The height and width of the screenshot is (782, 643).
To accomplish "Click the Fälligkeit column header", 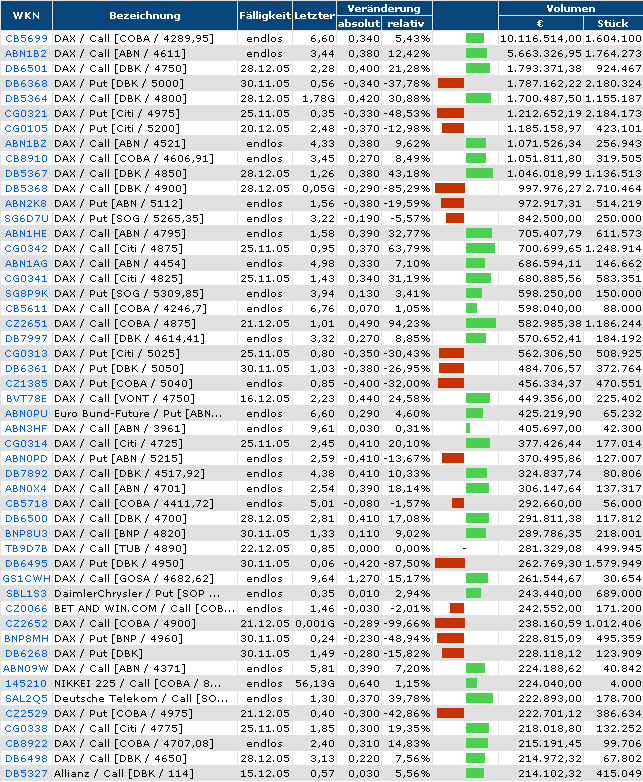I will pos(265,15).
